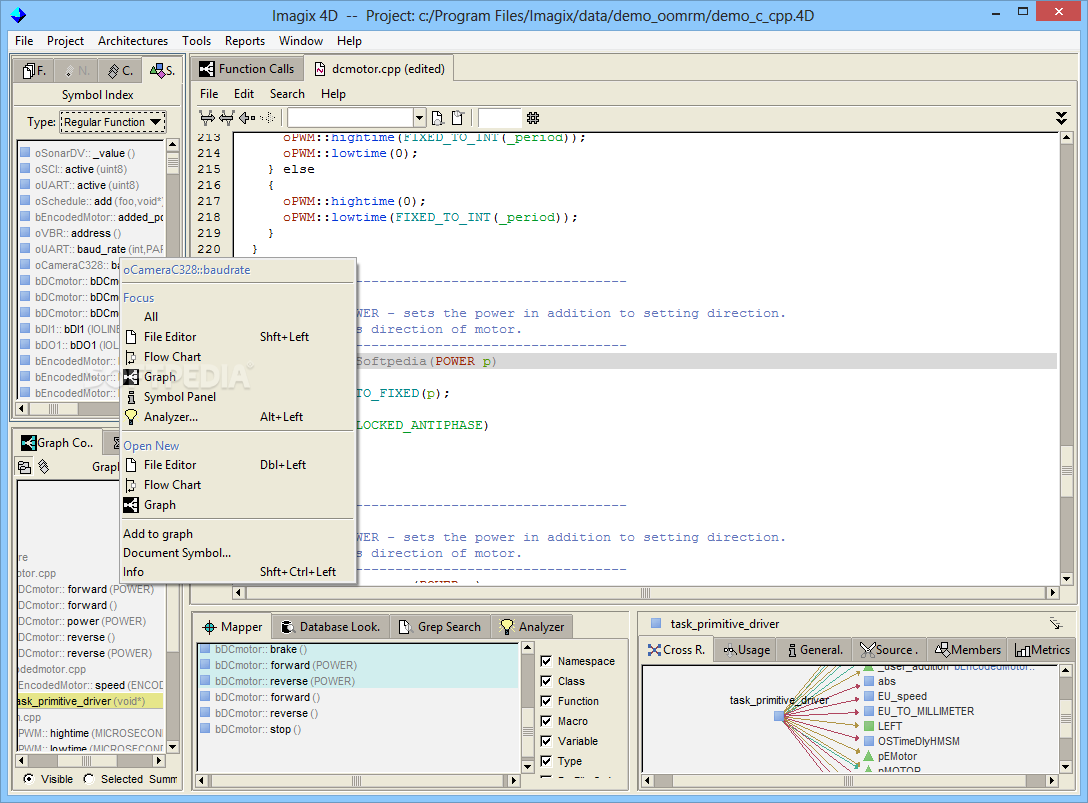Click the left arrow back icon in editor toolbar

coord(246,117)
